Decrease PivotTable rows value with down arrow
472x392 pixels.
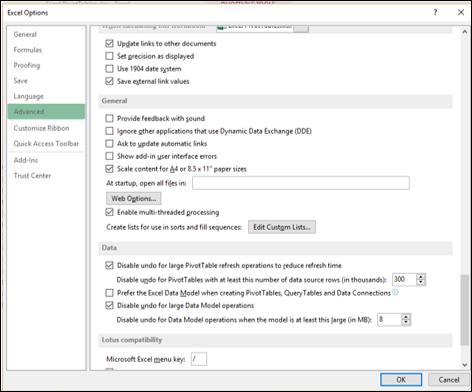[421, 282]
